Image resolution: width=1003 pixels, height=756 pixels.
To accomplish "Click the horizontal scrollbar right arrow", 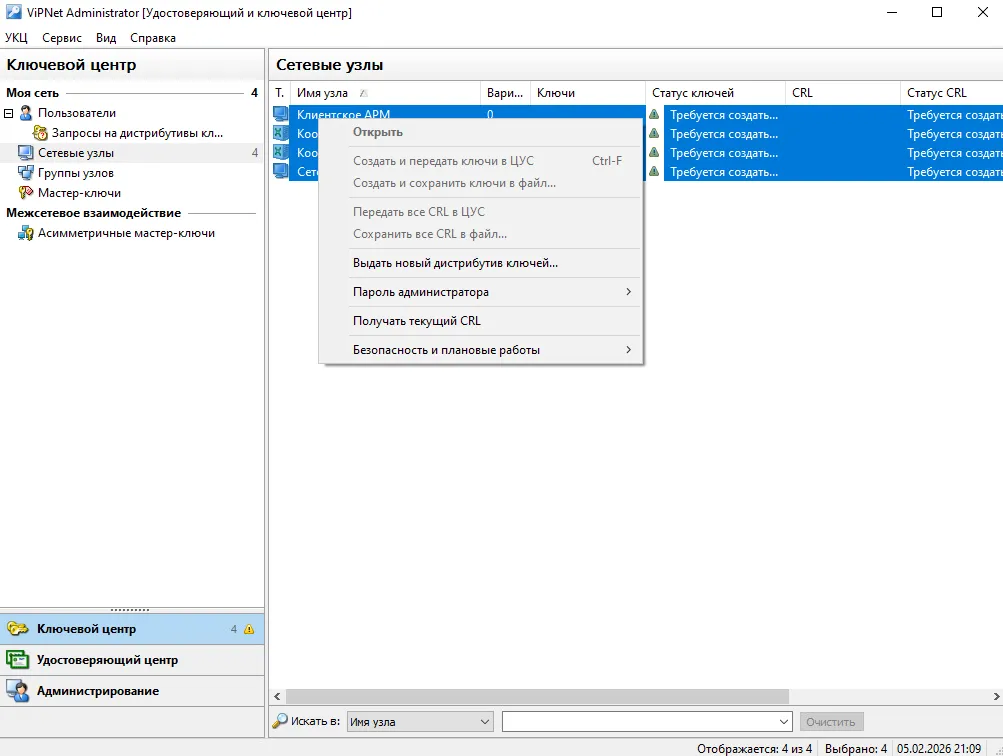I will coord(996,697).
